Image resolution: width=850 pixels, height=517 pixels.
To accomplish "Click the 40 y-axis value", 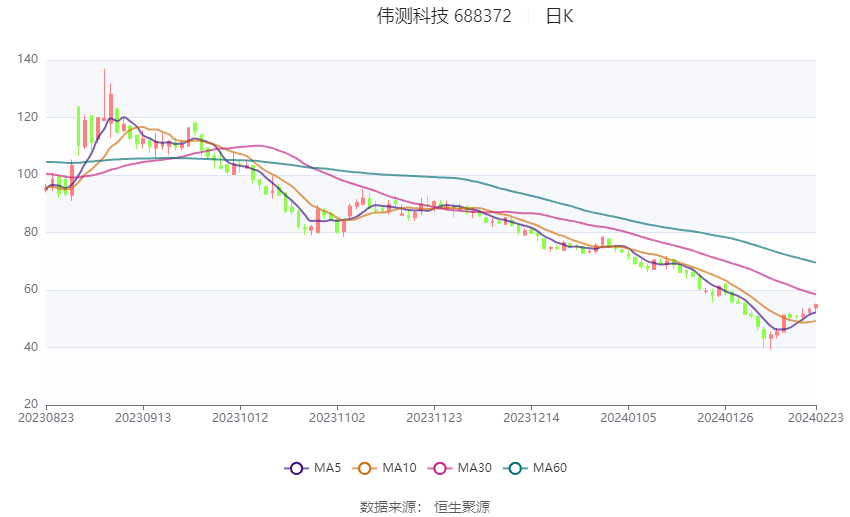I will point(31,347).
